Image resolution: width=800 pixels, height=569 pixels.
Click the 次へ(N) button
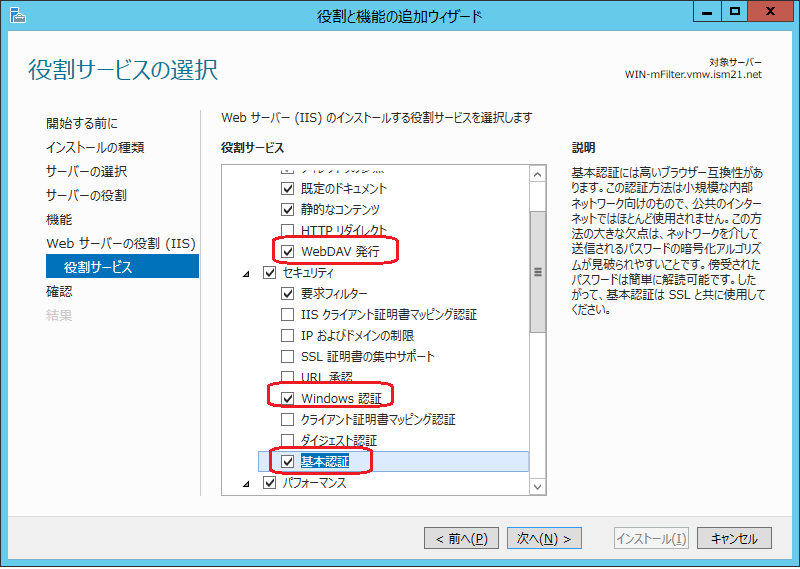(x=544, y=538)
